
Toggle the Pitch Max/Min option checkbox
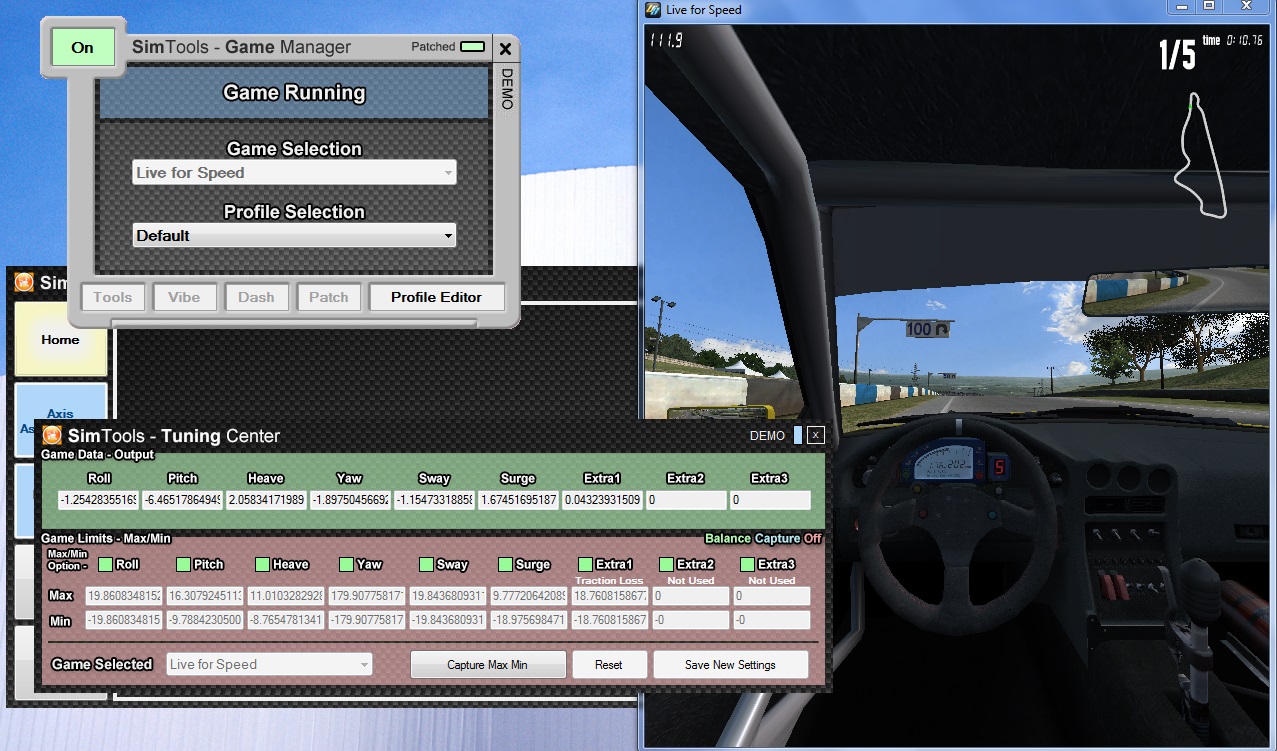pos(183,564)
